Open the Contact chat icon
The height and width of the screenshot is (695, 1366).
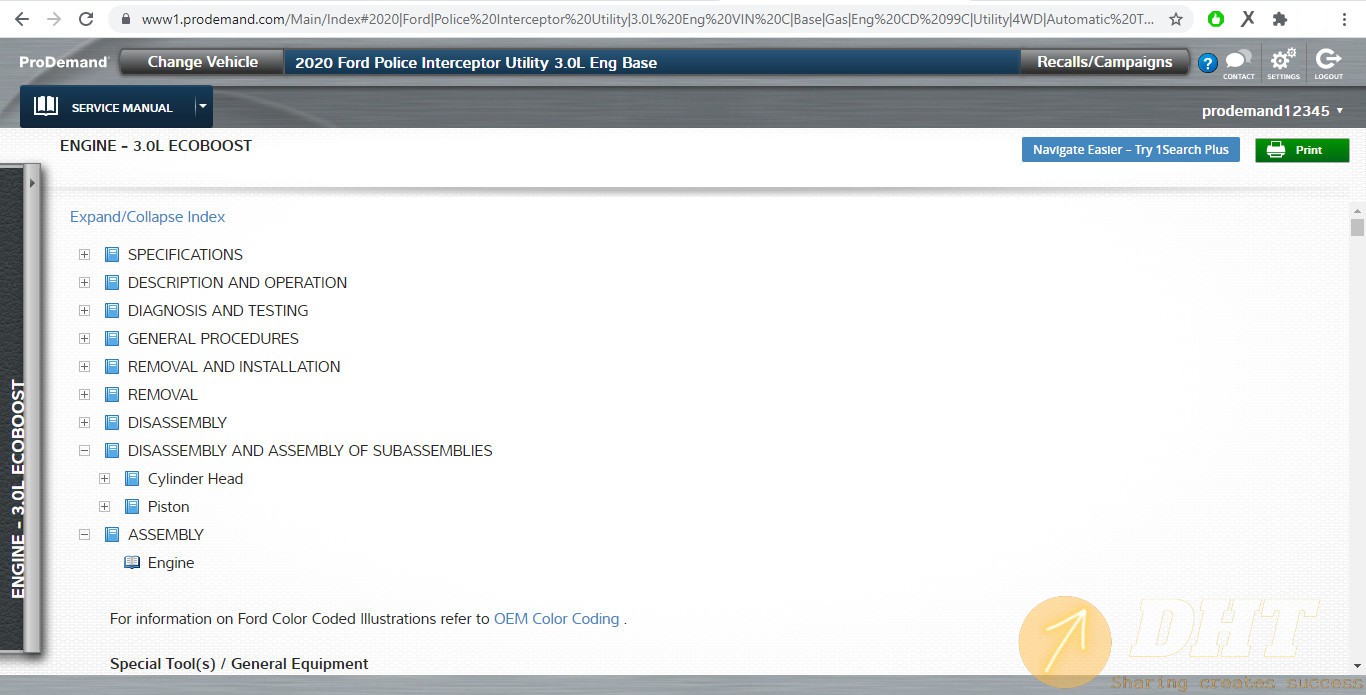pyautogui.click(x=1238, y=62)
